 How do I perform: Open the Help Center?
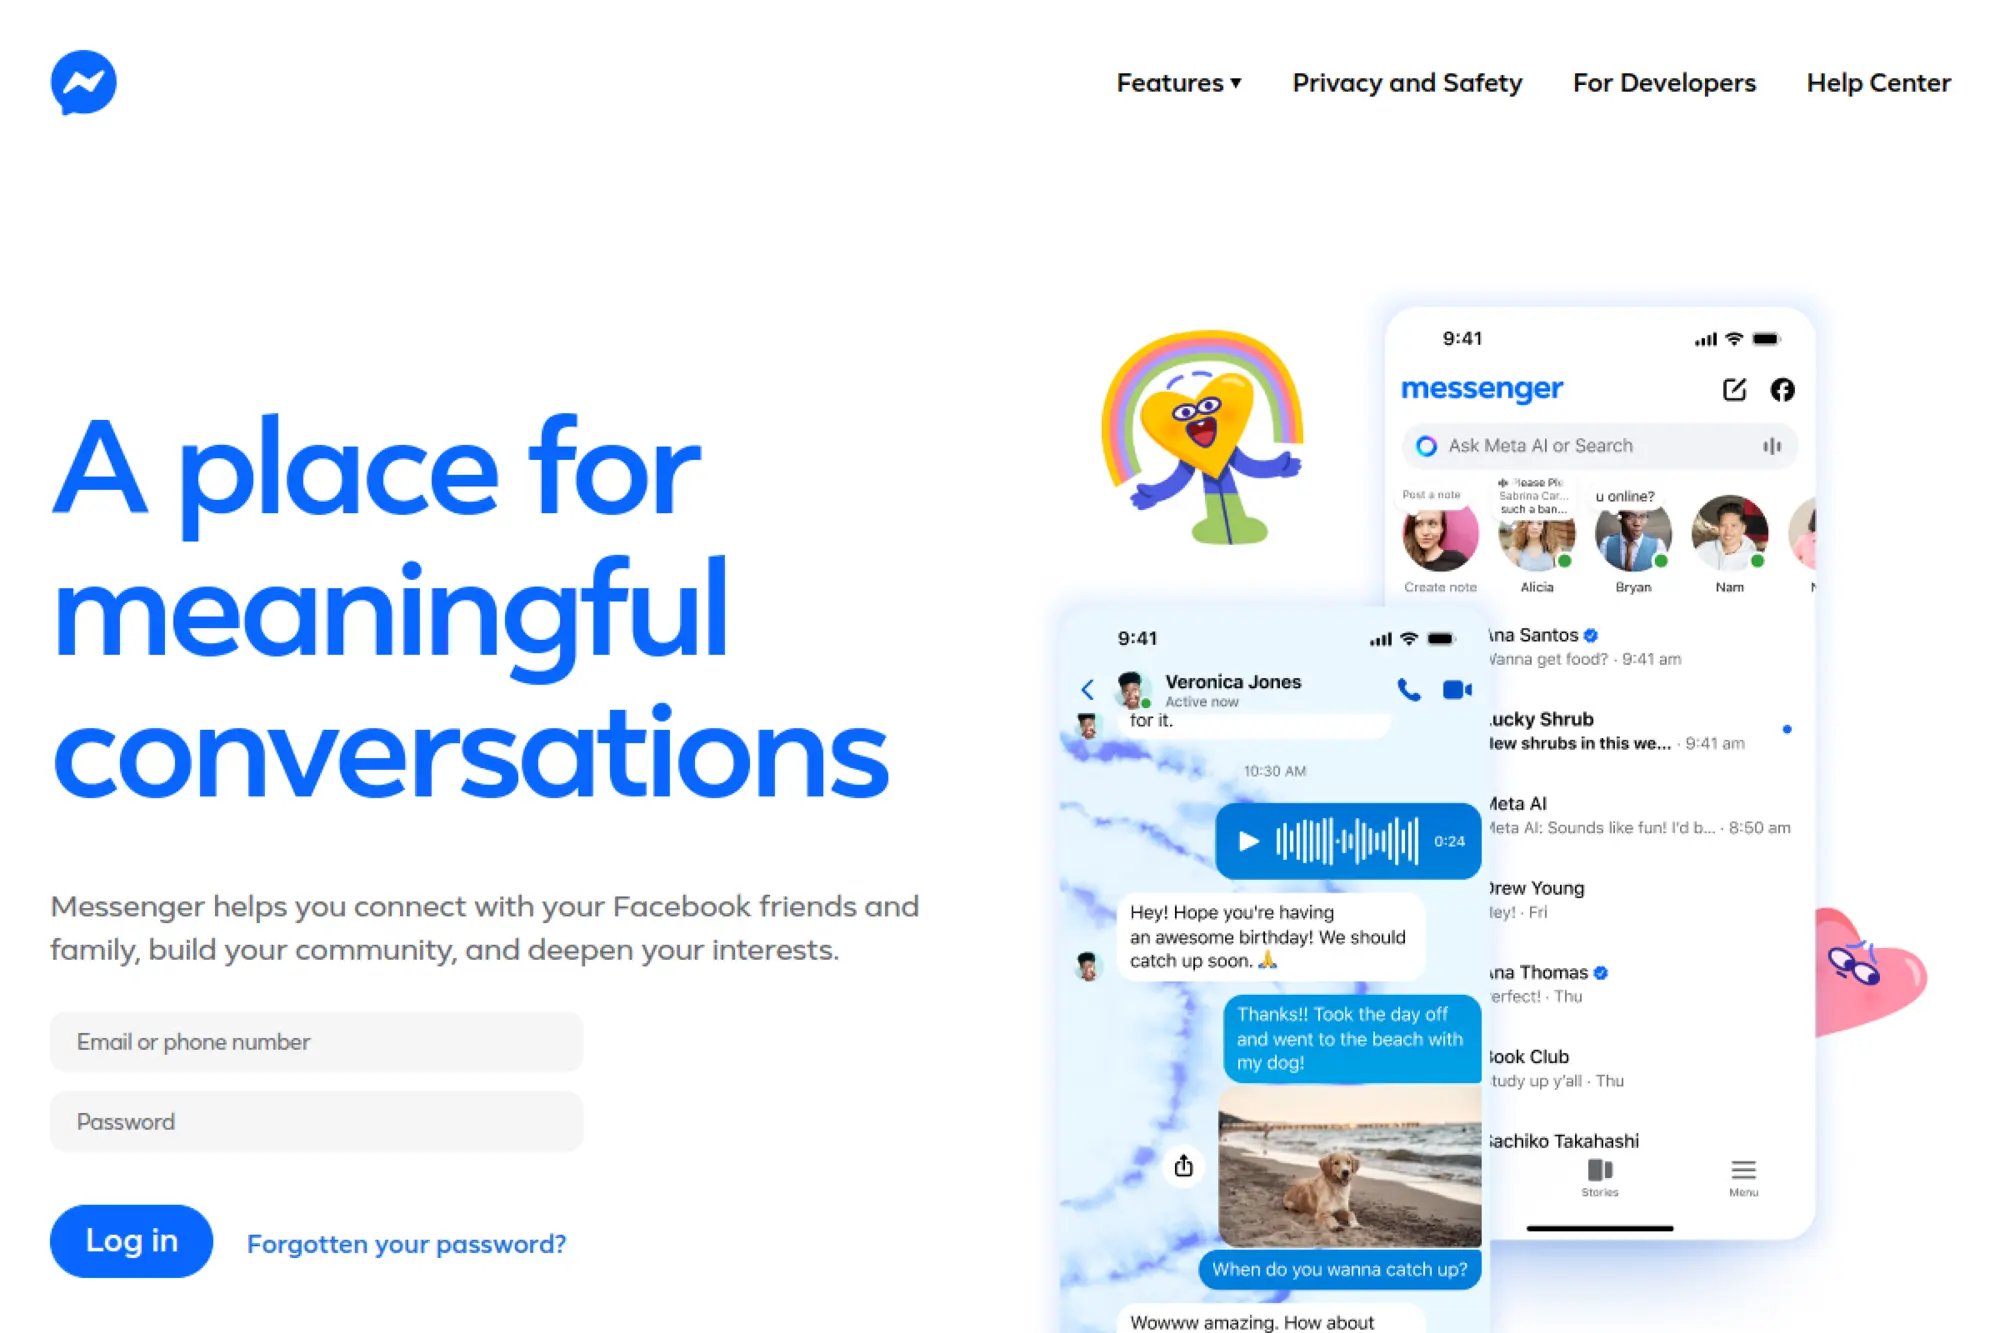coord(1878,83)
